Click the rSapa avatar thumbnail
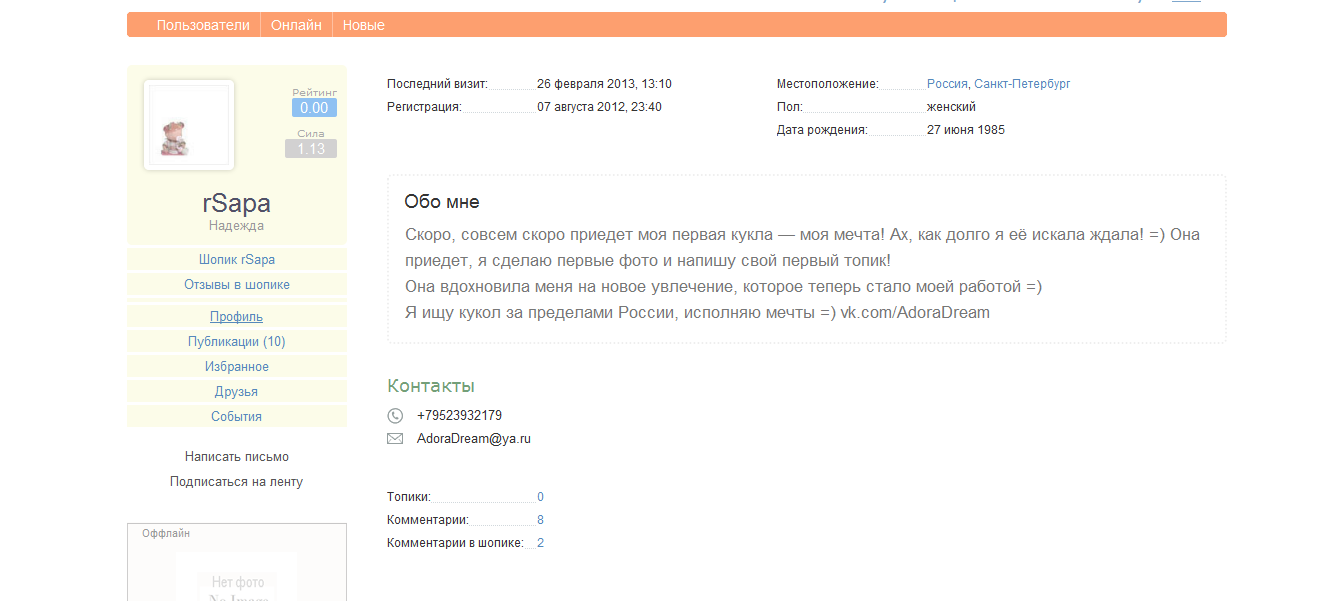Viewport: 1322px width, 601px height. [189, 126]
